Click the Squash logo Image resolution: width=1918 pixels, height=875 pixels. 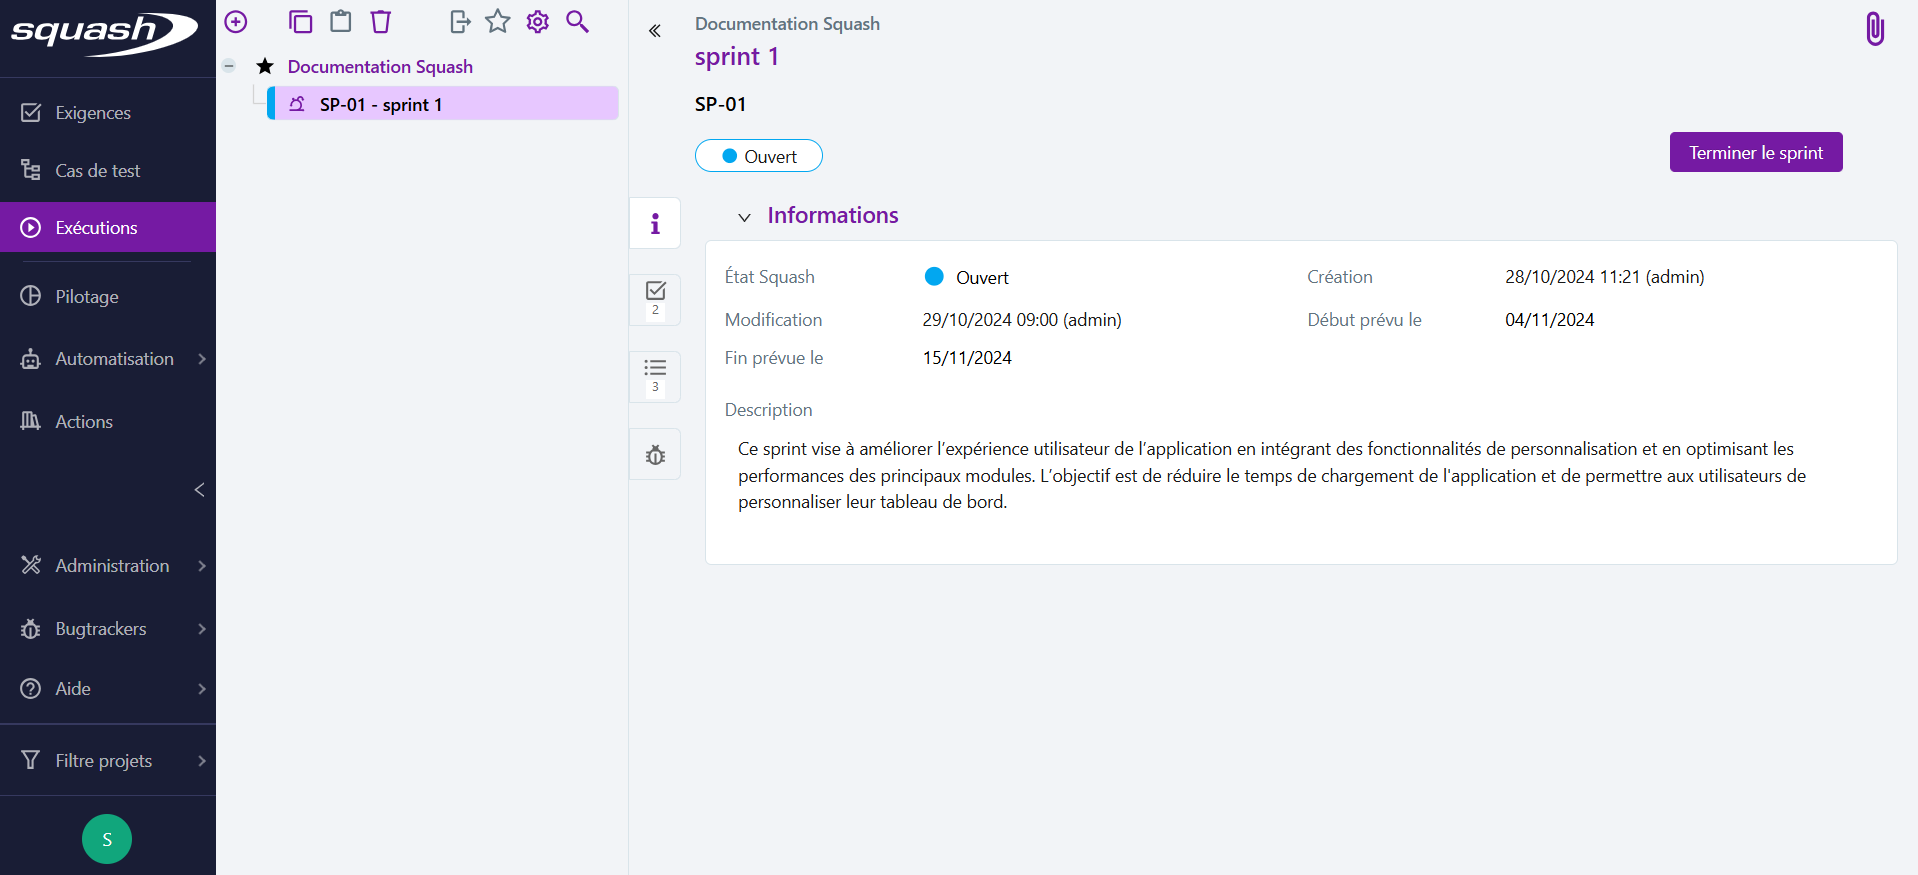pos(104,34)
